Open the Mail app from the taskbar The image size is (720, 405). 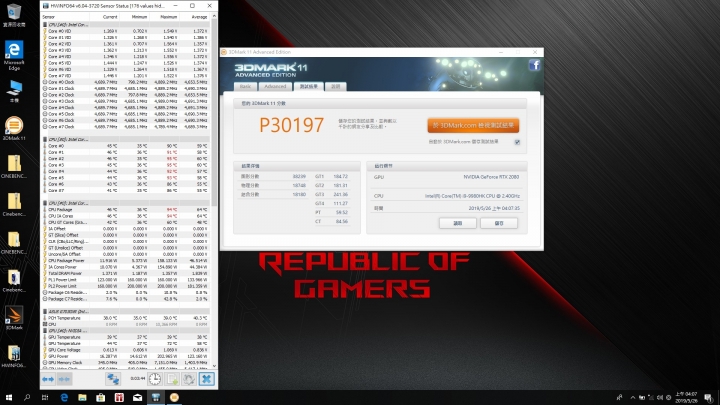(x=137, y=398)
